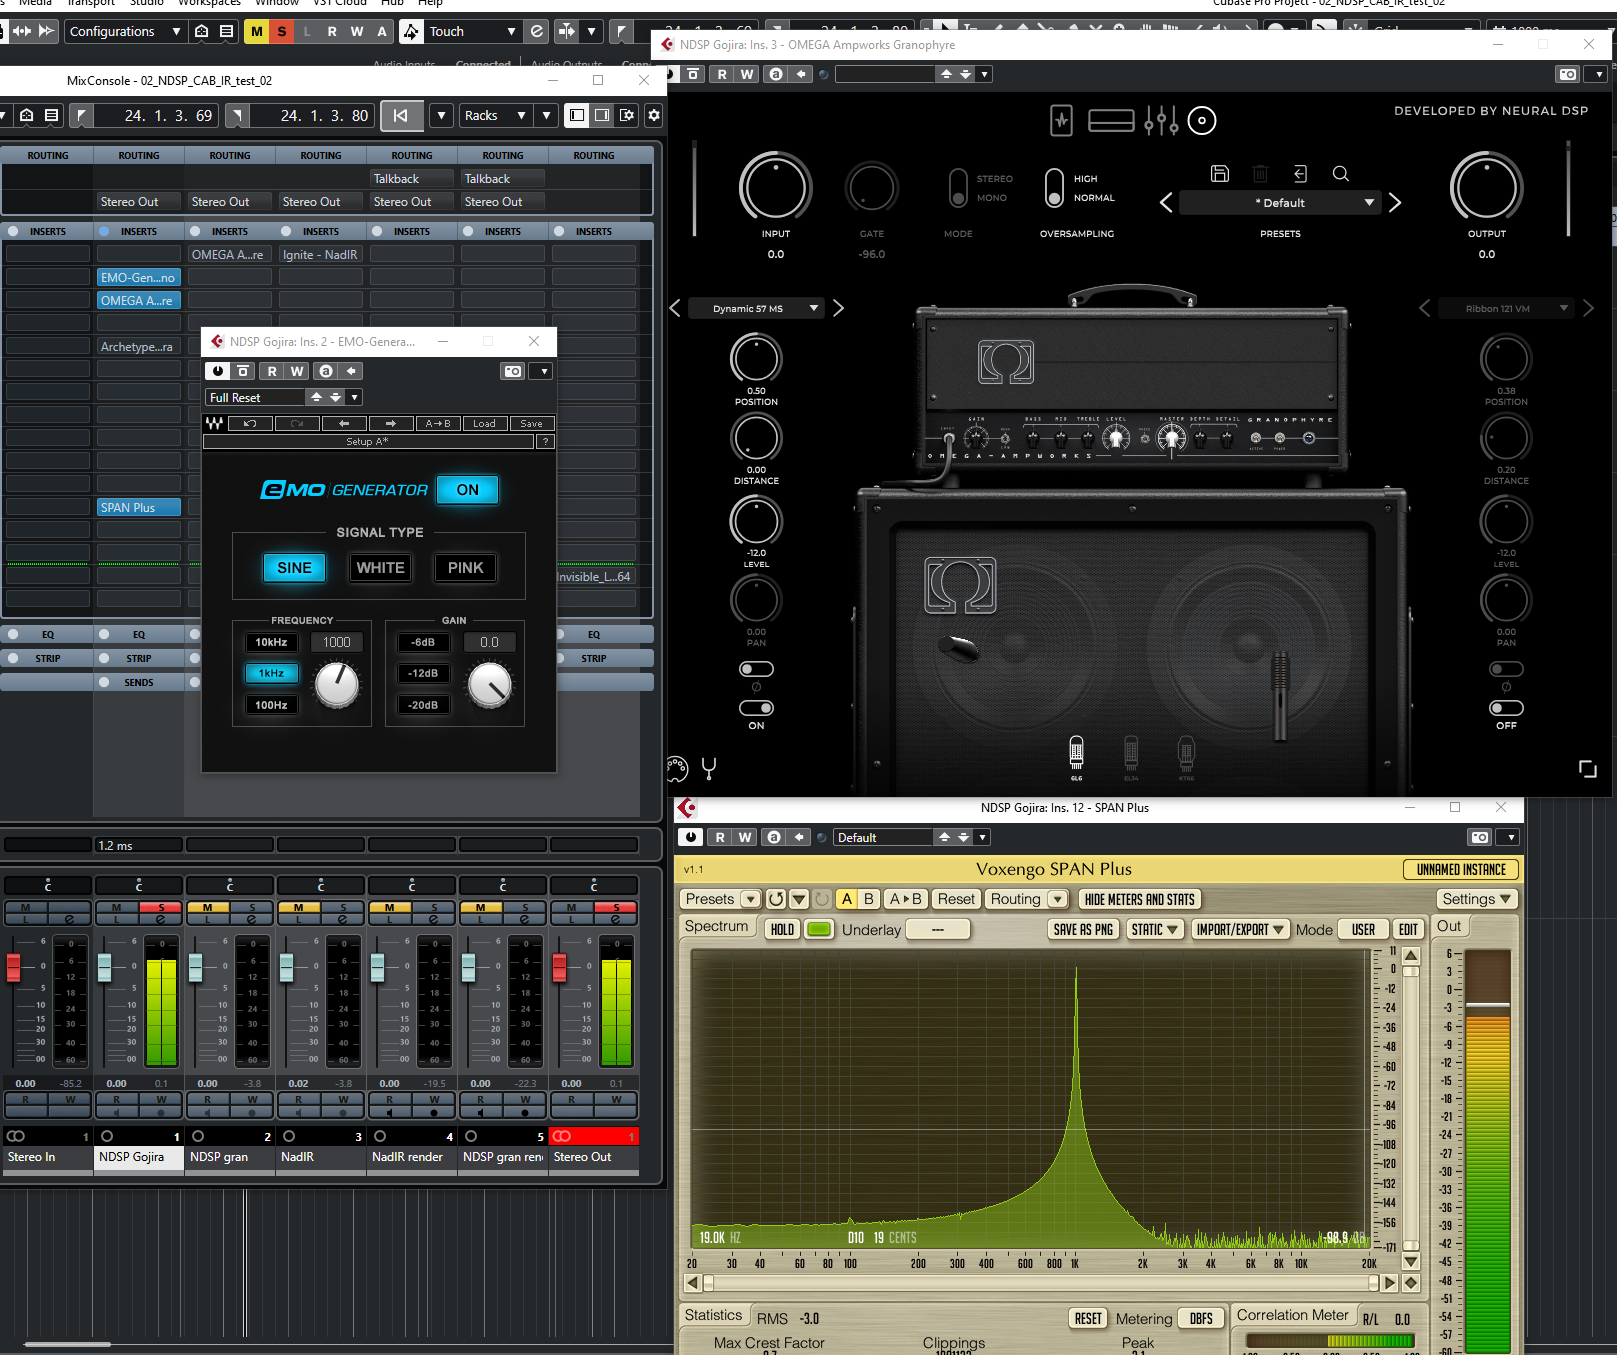The image size is (1617, 1355).
Task: Open the Ribbon 121 VM microphone dropdown
Action: pos(1505,308)
